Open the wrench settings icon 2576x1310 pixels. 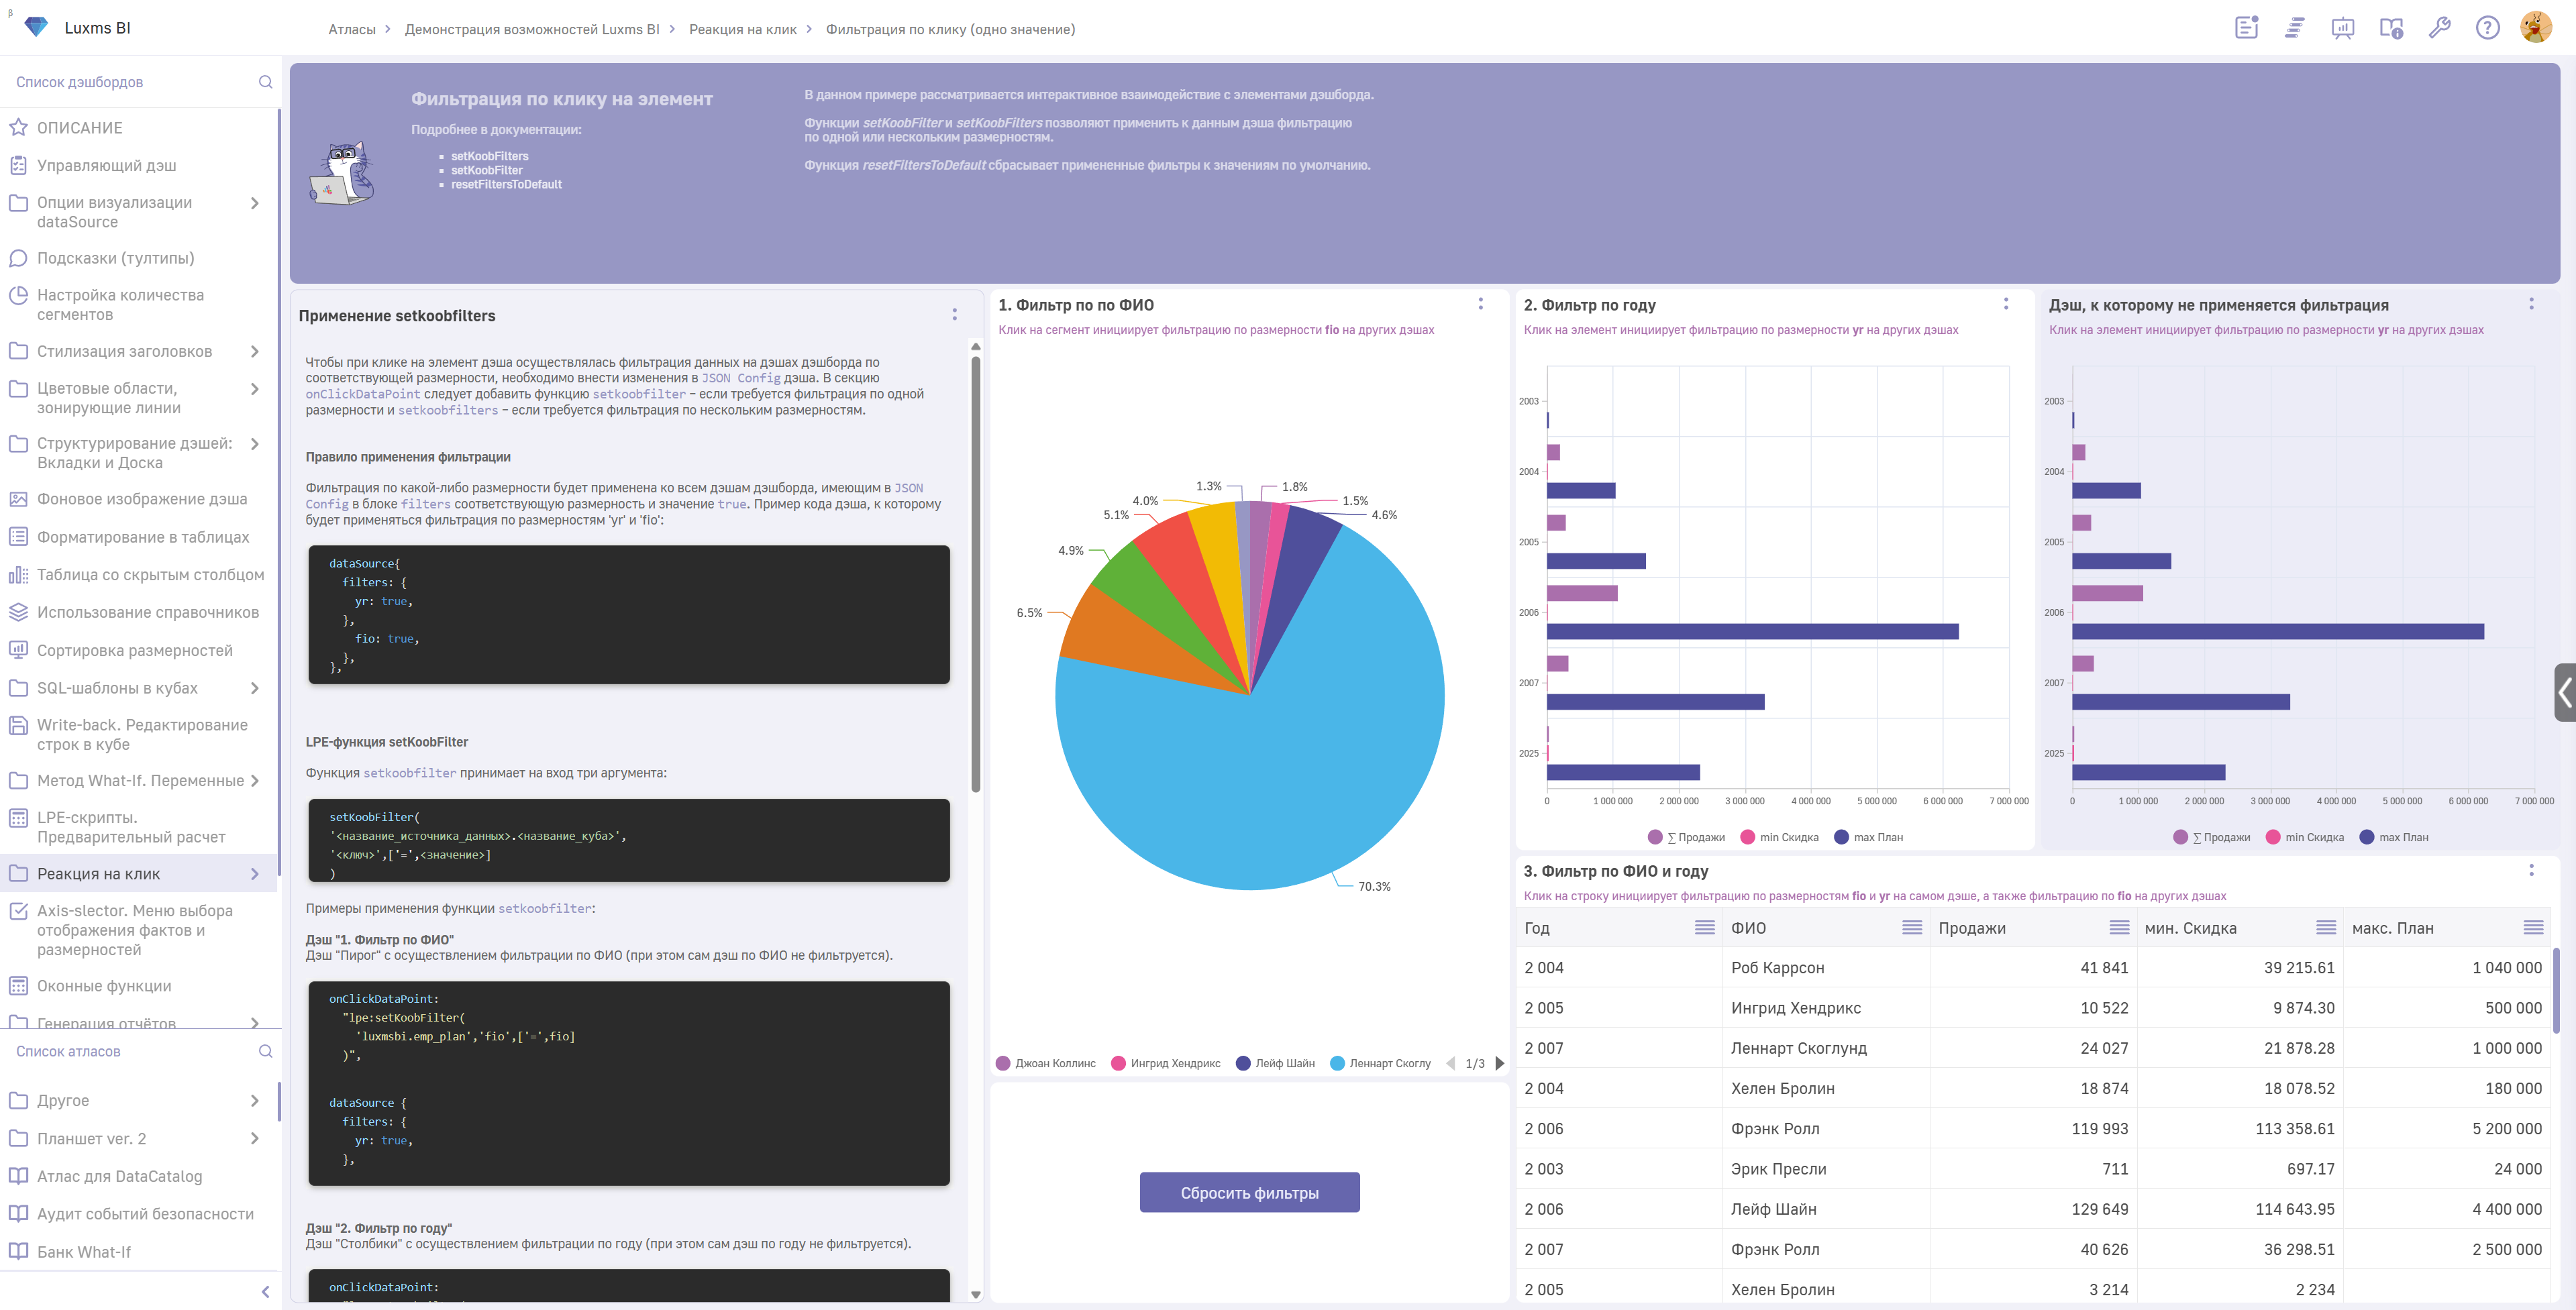click(x=2439, y=28)
